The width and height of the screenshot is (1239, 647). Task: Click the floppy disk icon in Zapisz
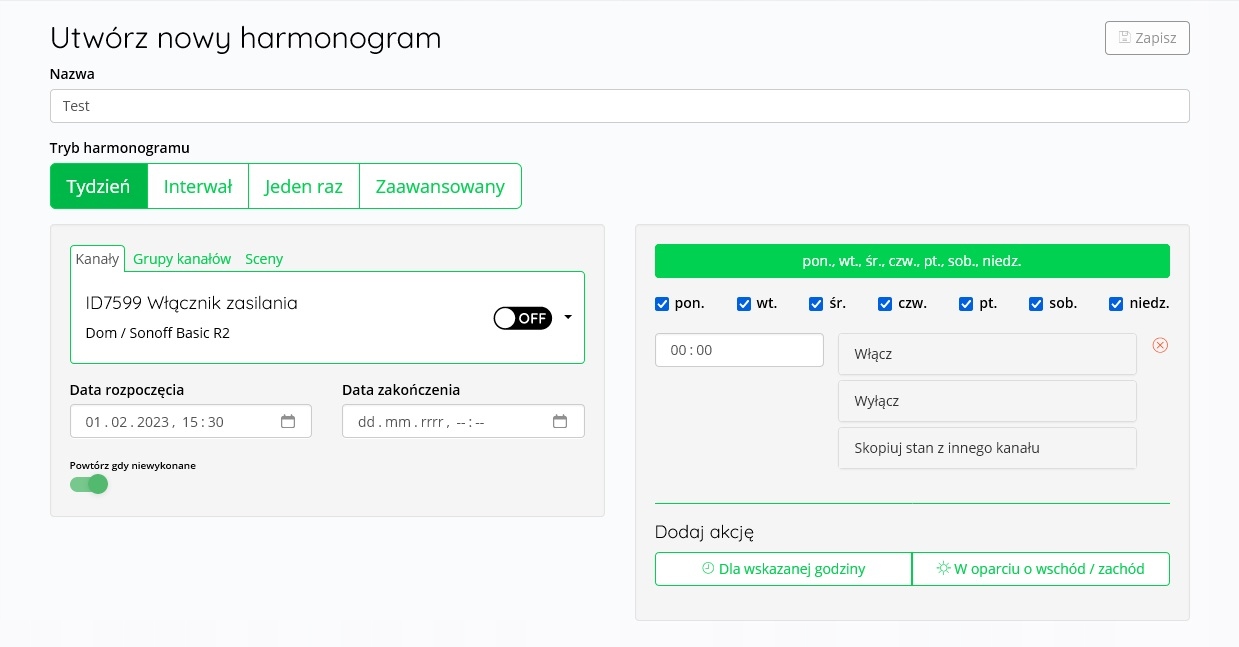click(x=1124, y=38)
